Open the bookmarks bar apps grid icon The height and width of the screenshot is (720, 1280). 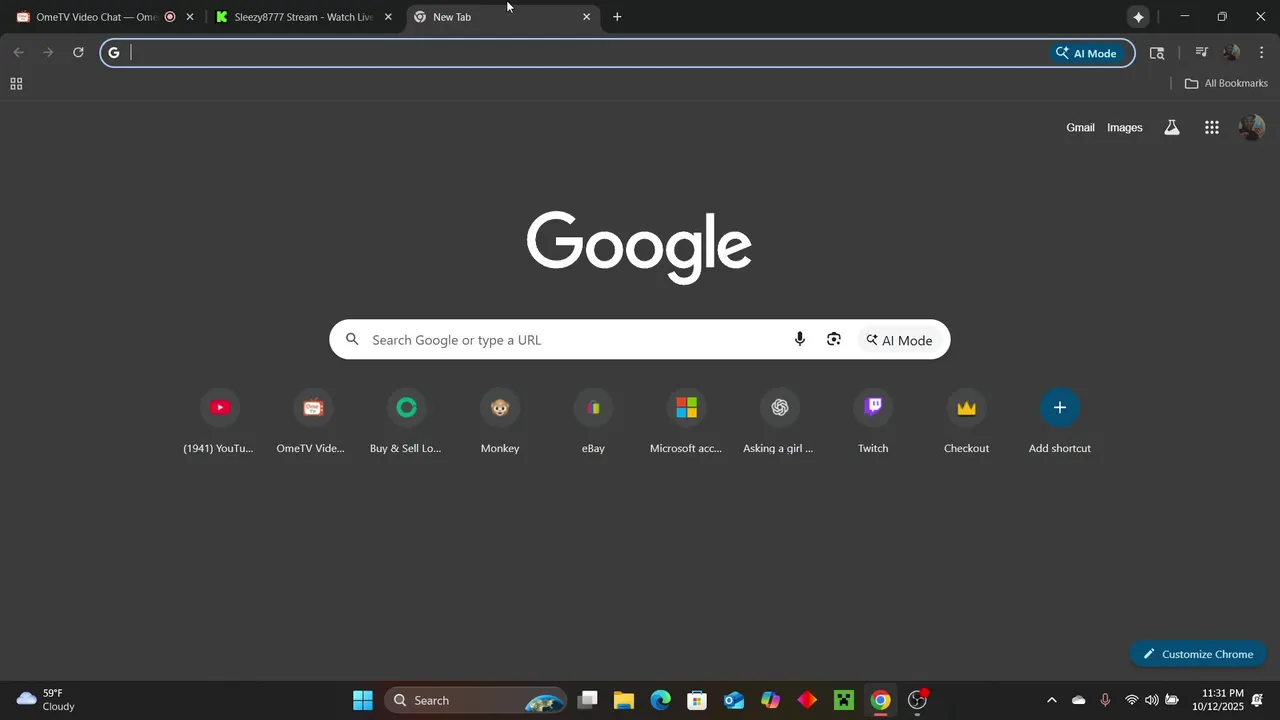point(16,84)
